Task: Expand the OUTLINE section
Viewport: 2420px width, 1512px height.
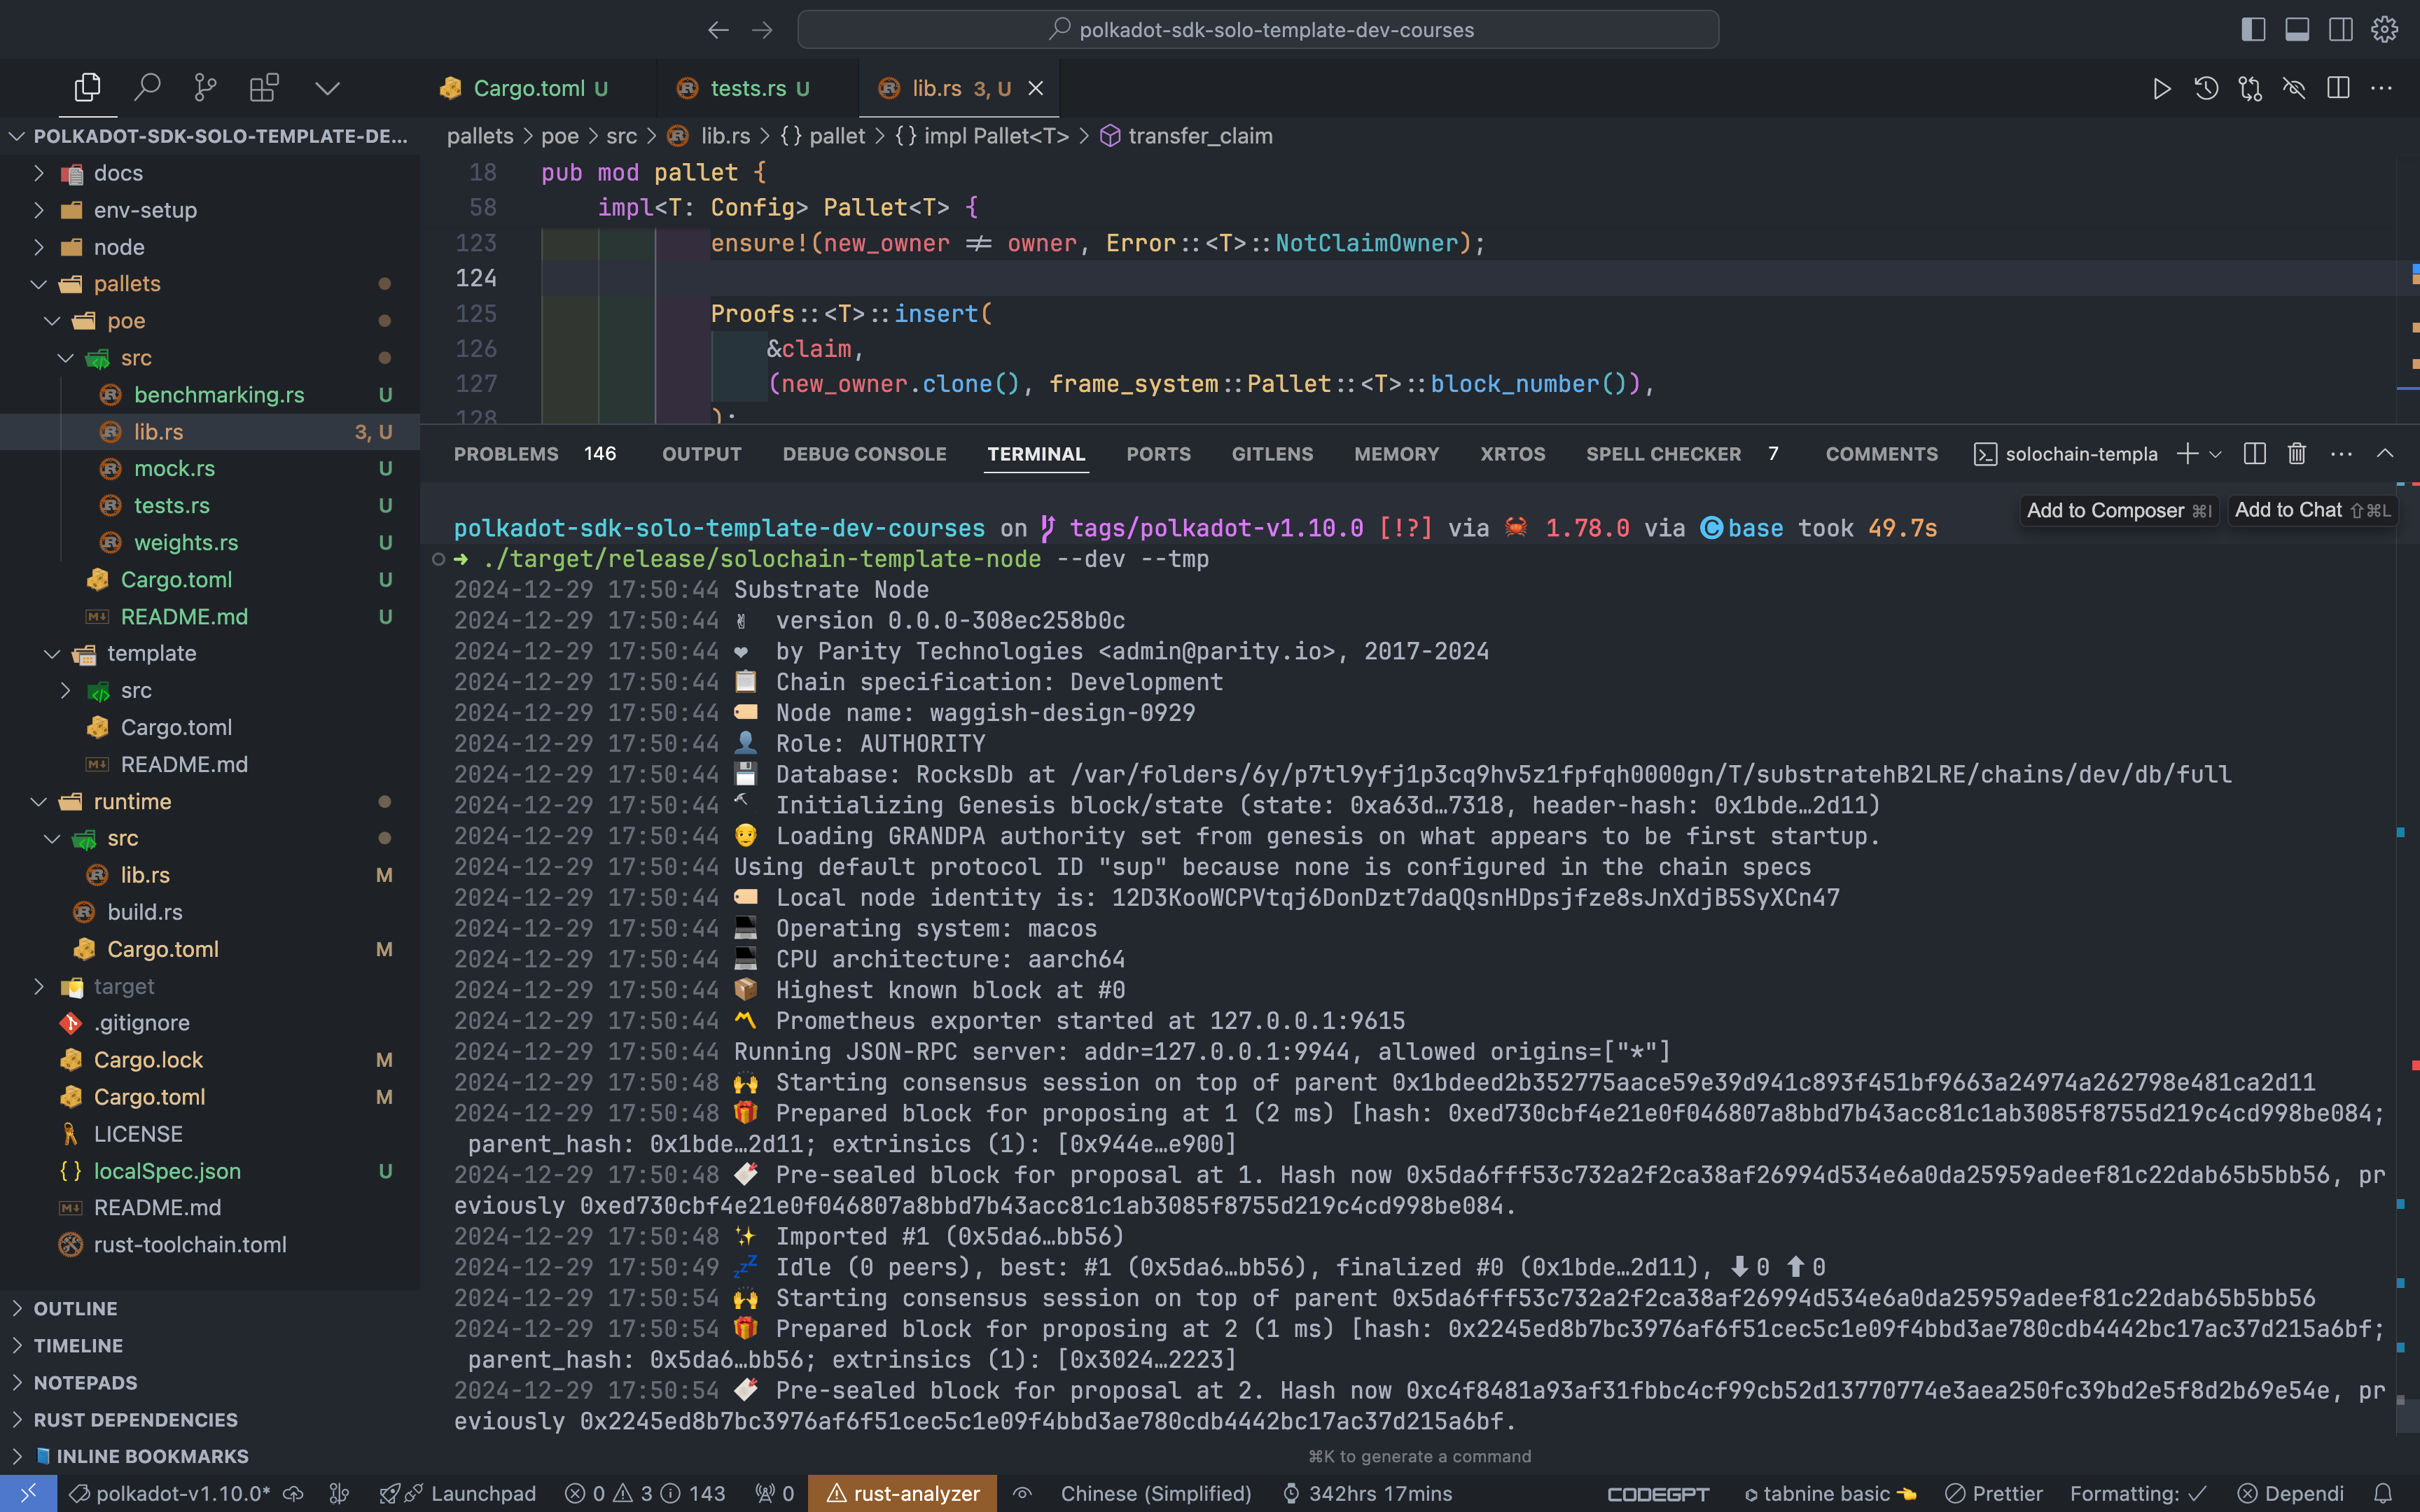Action: 210,1309
